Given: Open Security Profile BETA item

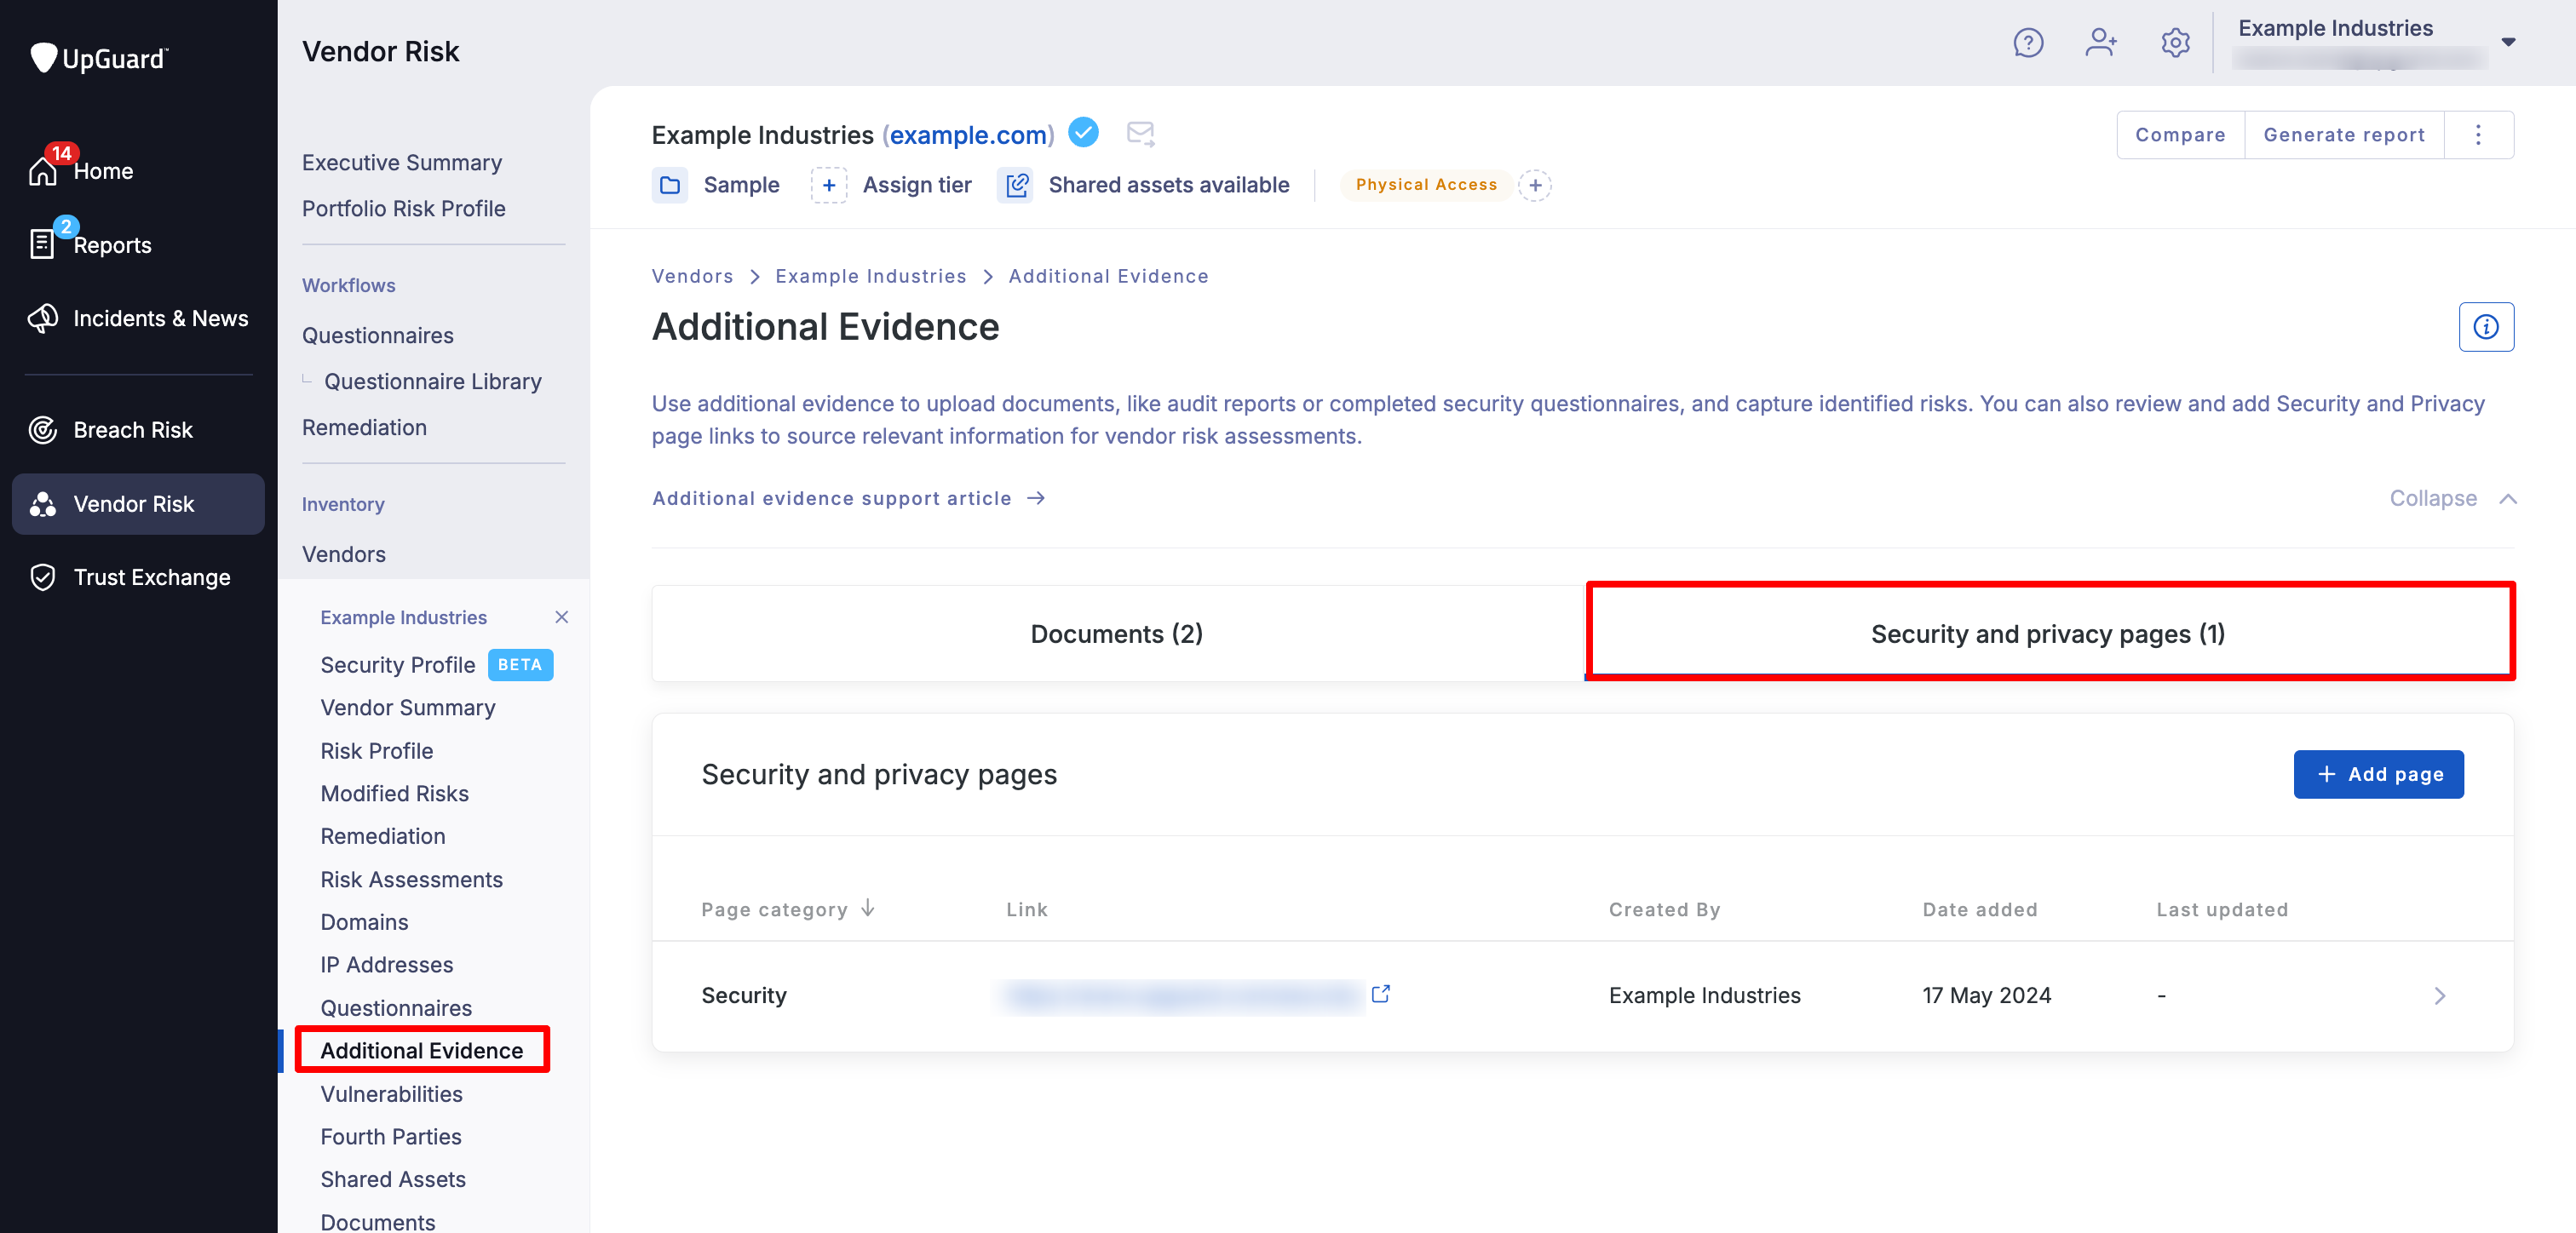Looking at the screenshot, I should click(x=435, y=665).
